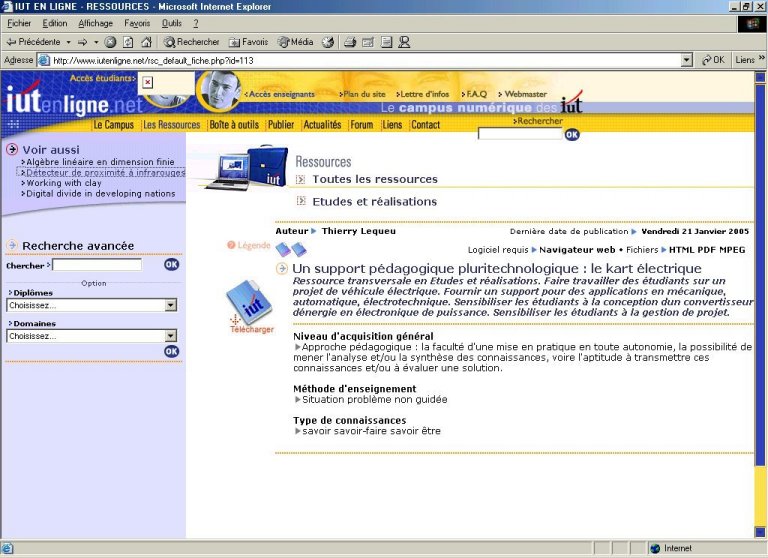Click the book file-type icons beside Légende
This screenshot has height=558, width=768.
click(x=291, y=249)
